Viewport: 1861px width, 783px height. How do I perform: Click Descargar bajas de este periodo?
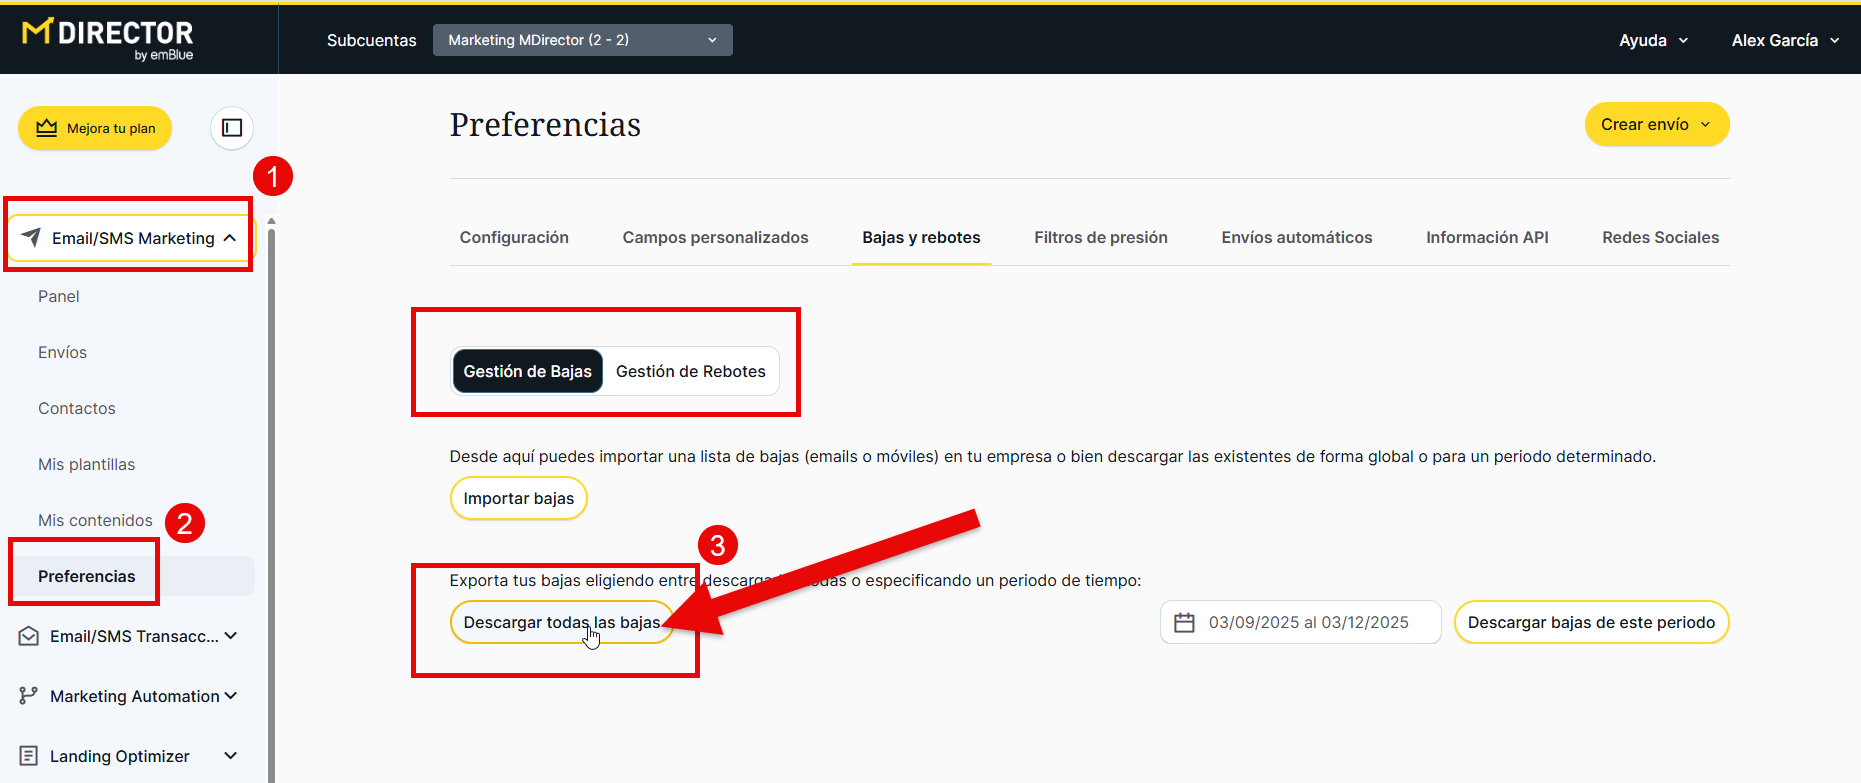tap(1590, 622)
